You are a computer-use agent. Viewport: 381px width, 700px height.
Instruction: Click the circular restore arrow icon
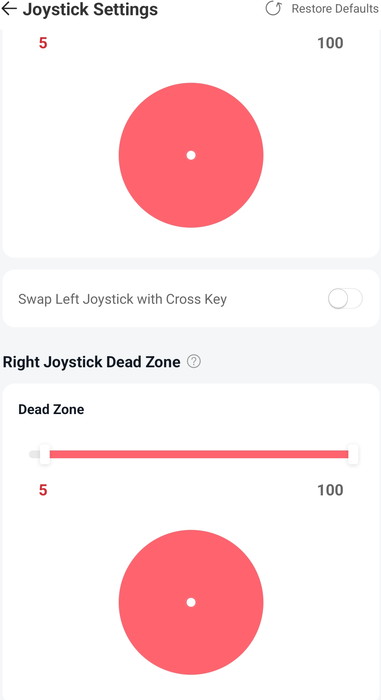click(273, 8)
